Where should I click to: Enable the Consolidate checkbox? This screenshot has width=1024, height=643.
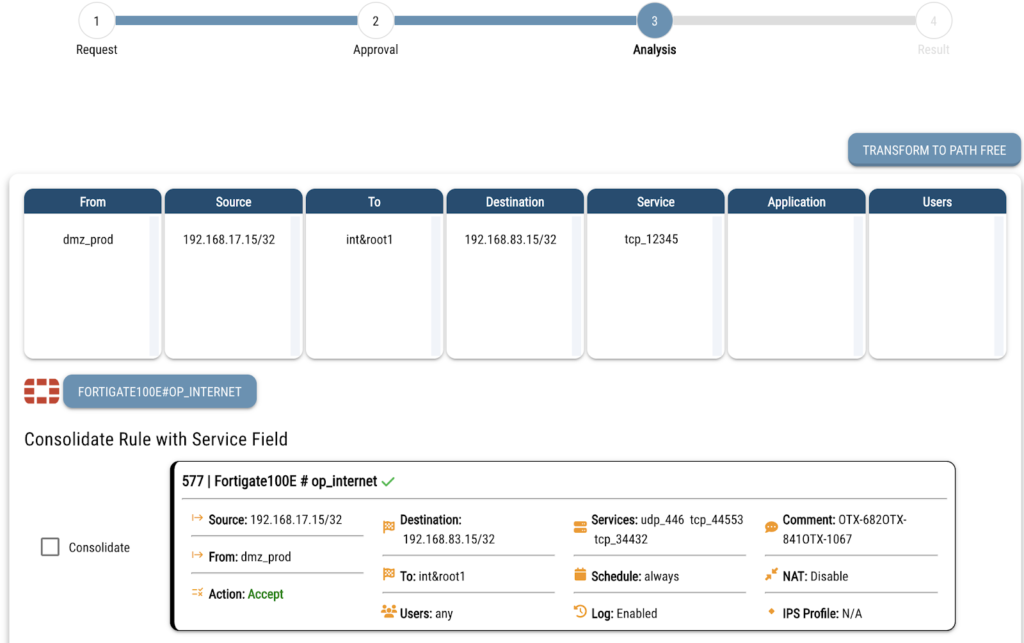click(50, 547)
